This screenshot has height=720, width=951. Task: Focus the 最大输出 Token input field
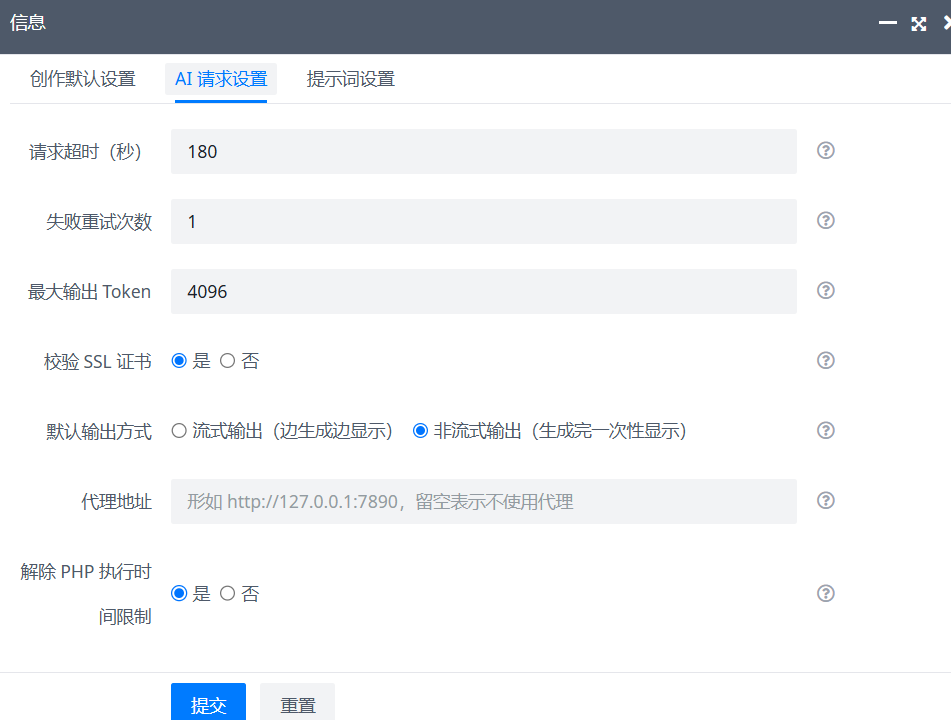click(483, 292)
